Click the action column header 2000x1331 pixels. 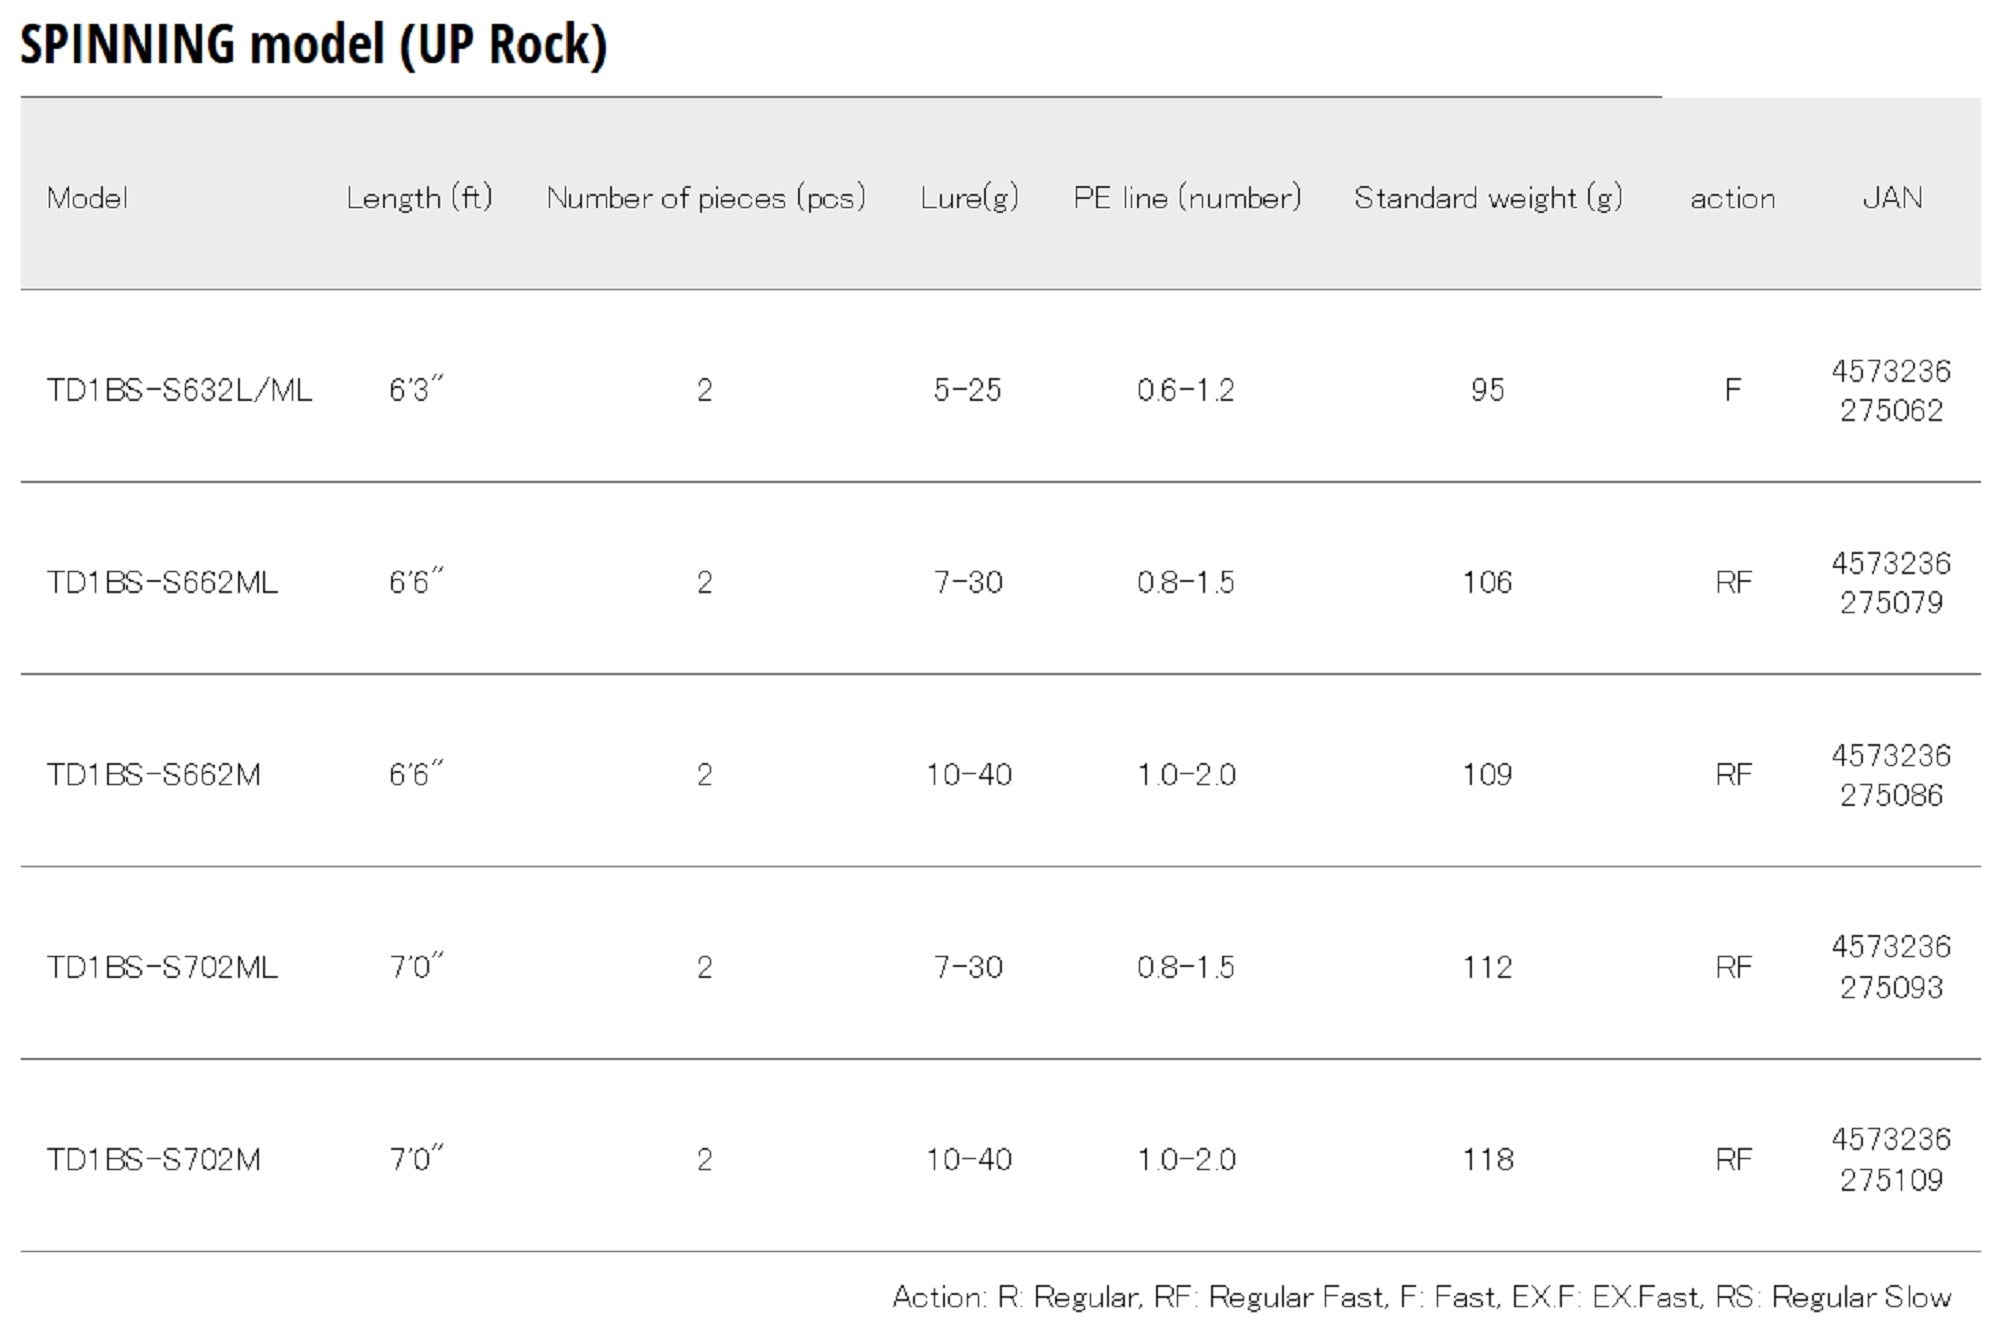pyautogui.click(x=1732, y=198)
